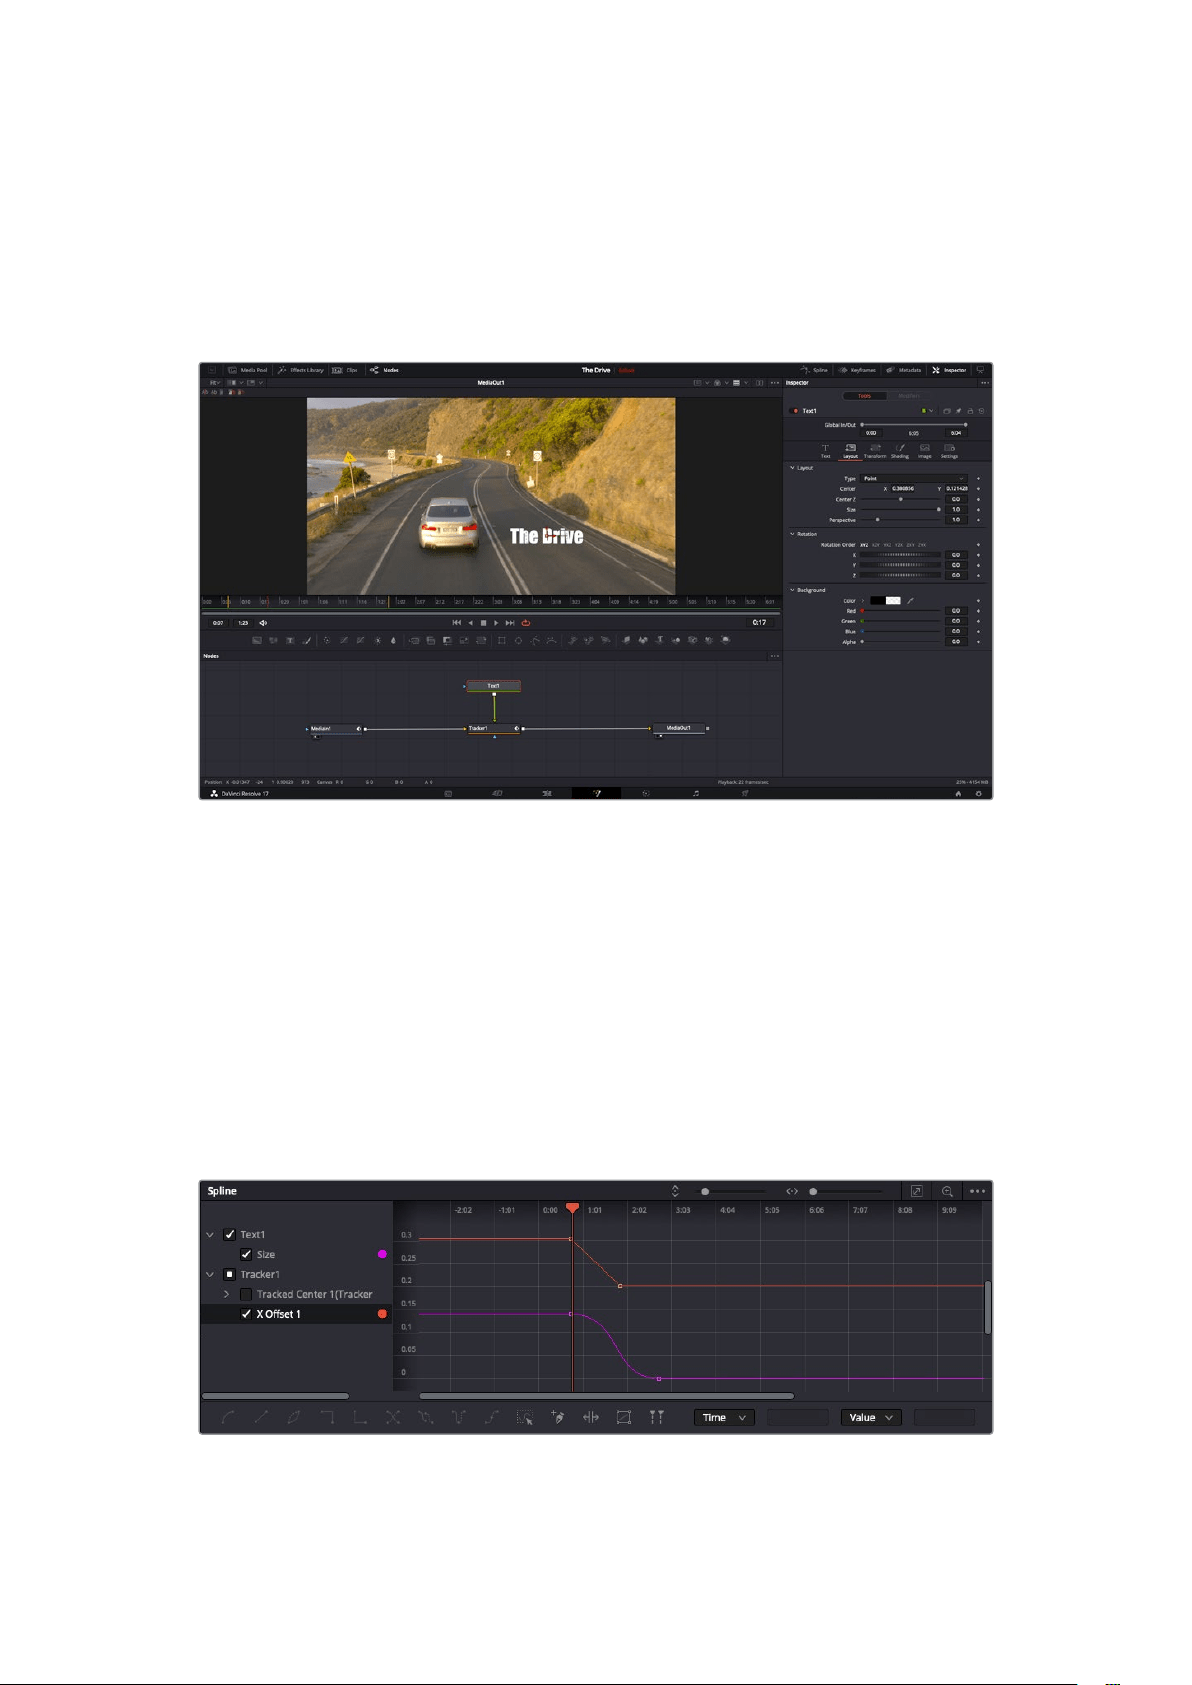
Task: Toggle the Inspector panel button
Action: click(949, 370)
